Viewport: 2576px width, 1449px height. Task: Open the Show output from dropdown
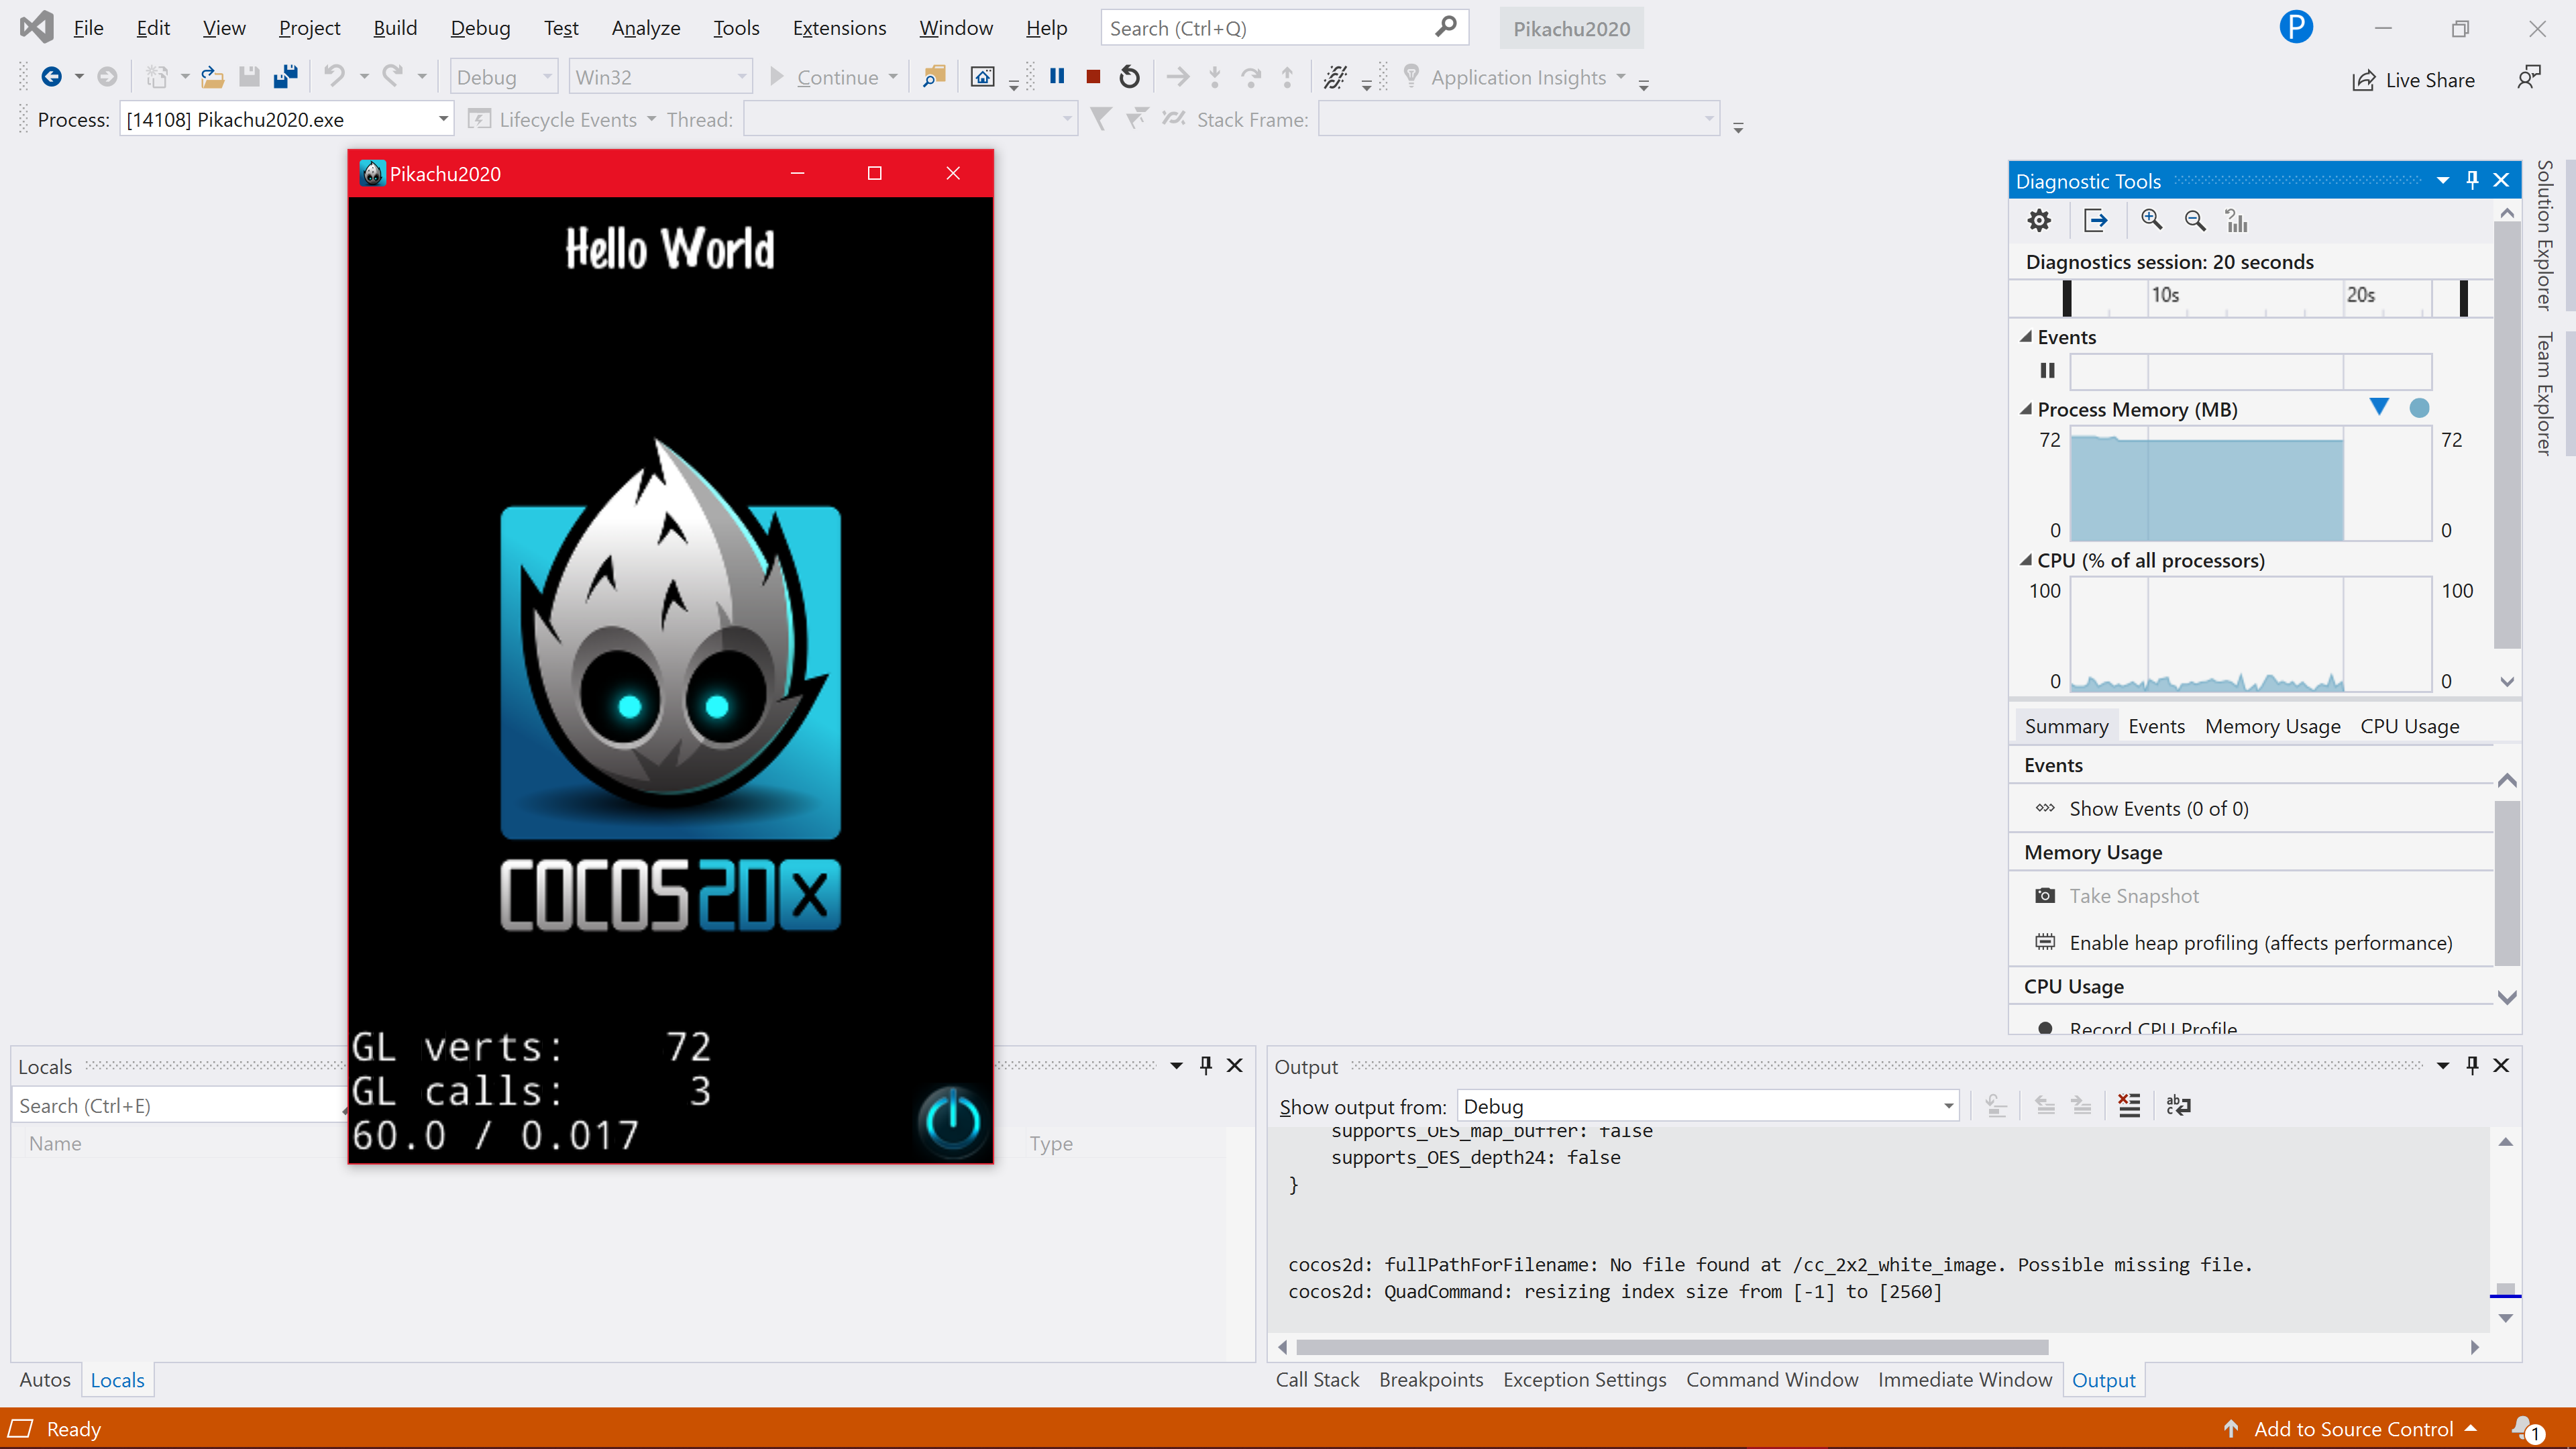[x=1947, y=1106]
